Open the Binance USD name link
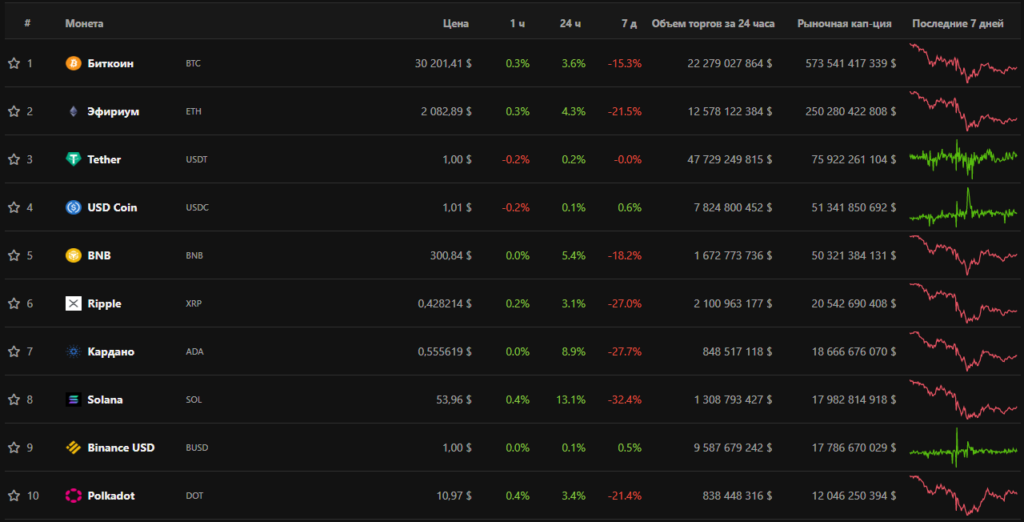This screenshot has width=1024, height=522. (121, 448)
